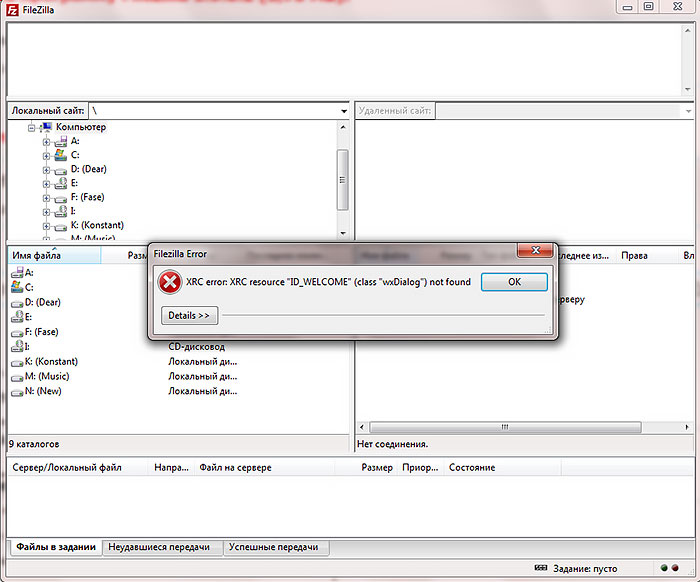The image size is (700, 582).
Task: Select the K: (Konstant) drive icon in file list
Action: (16, 361)
